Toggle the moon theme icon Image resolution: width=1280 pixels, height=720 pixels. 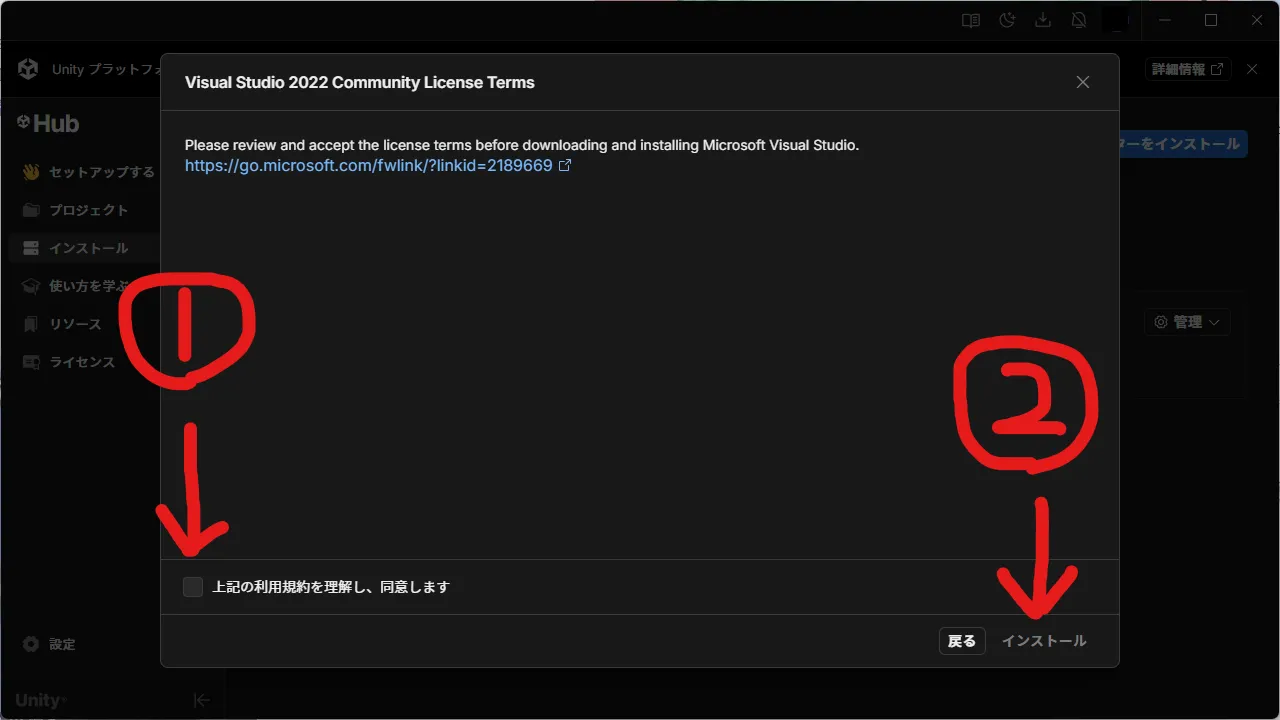coord(1007,20)
